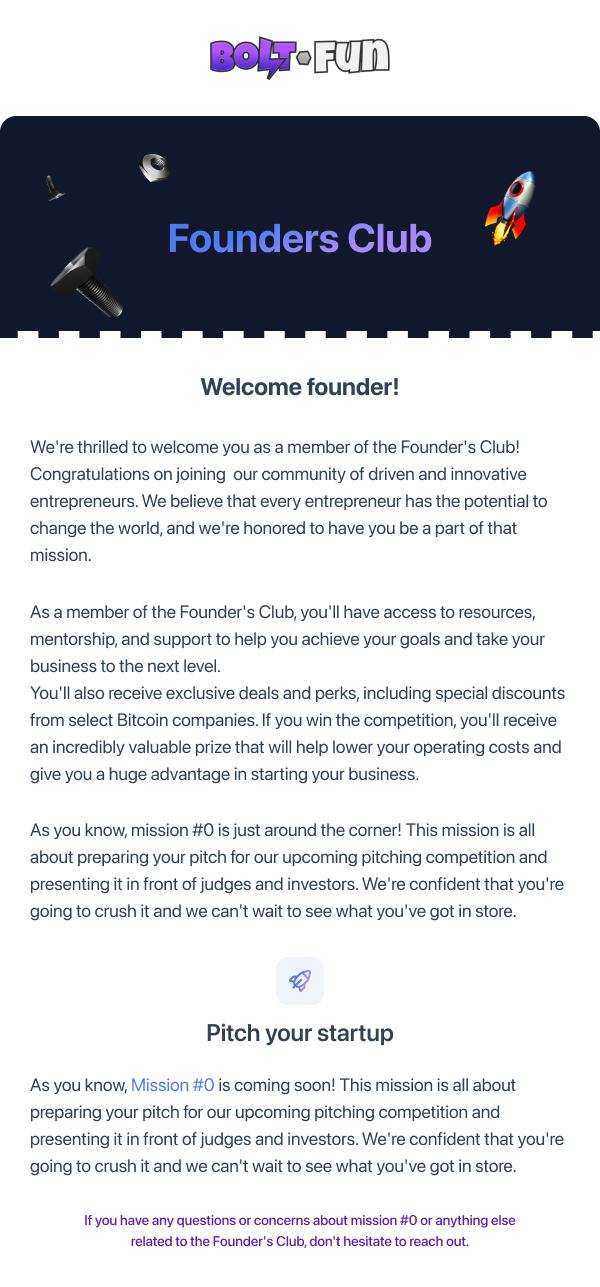
Task: Click the Founders Club banner title
Action: click(300, 239)
